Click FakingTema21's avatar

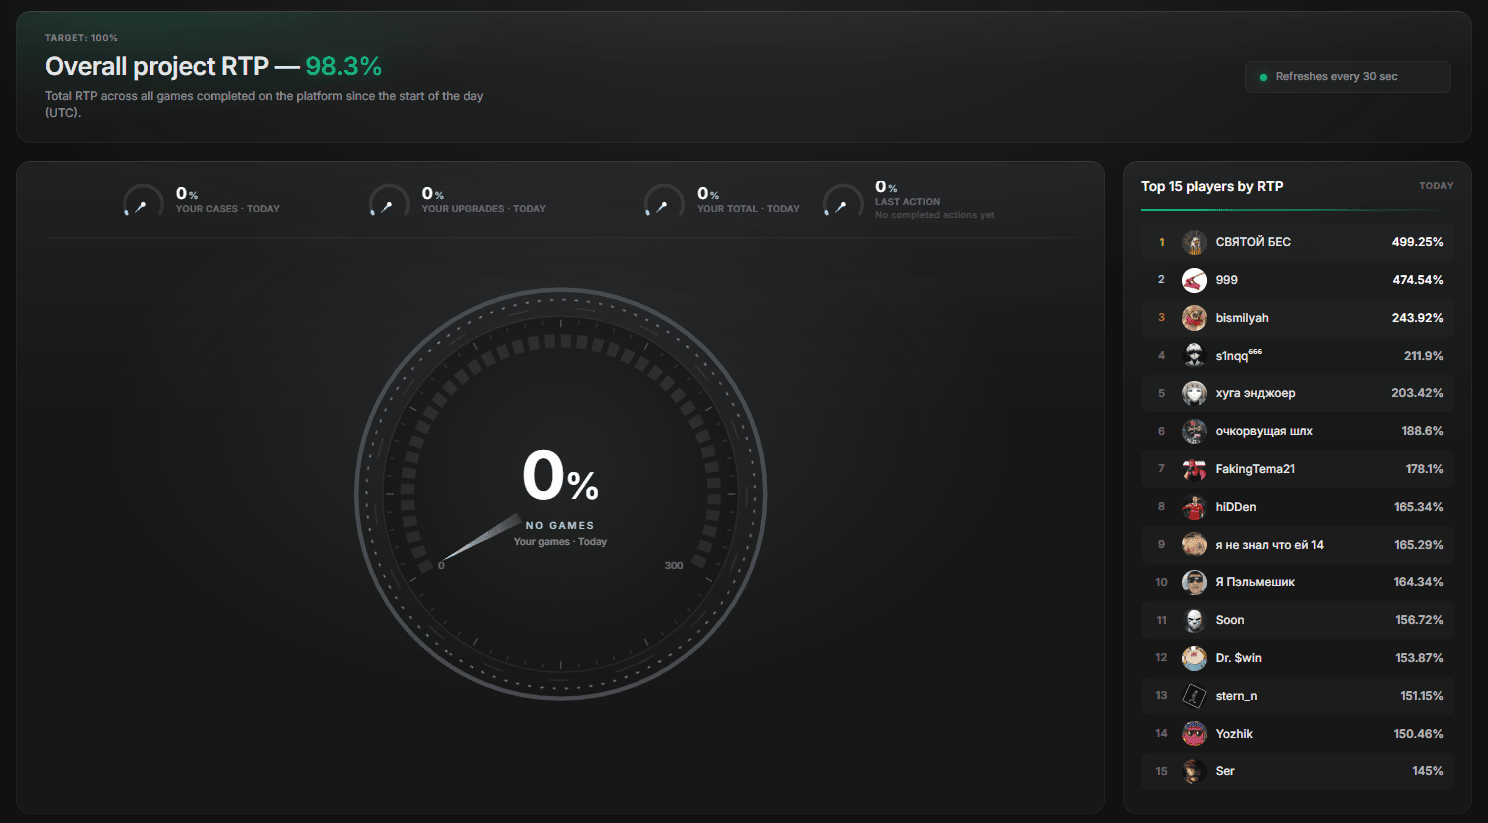1194,469
